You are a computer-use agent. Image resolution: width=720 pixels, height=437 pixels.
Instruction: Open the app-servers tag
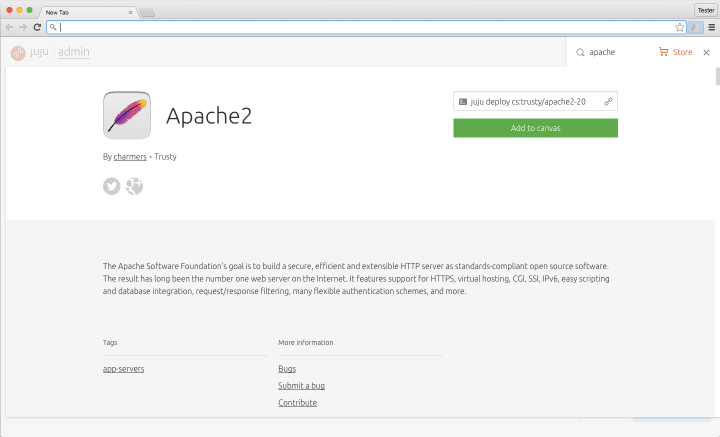[x=124, y=369]
